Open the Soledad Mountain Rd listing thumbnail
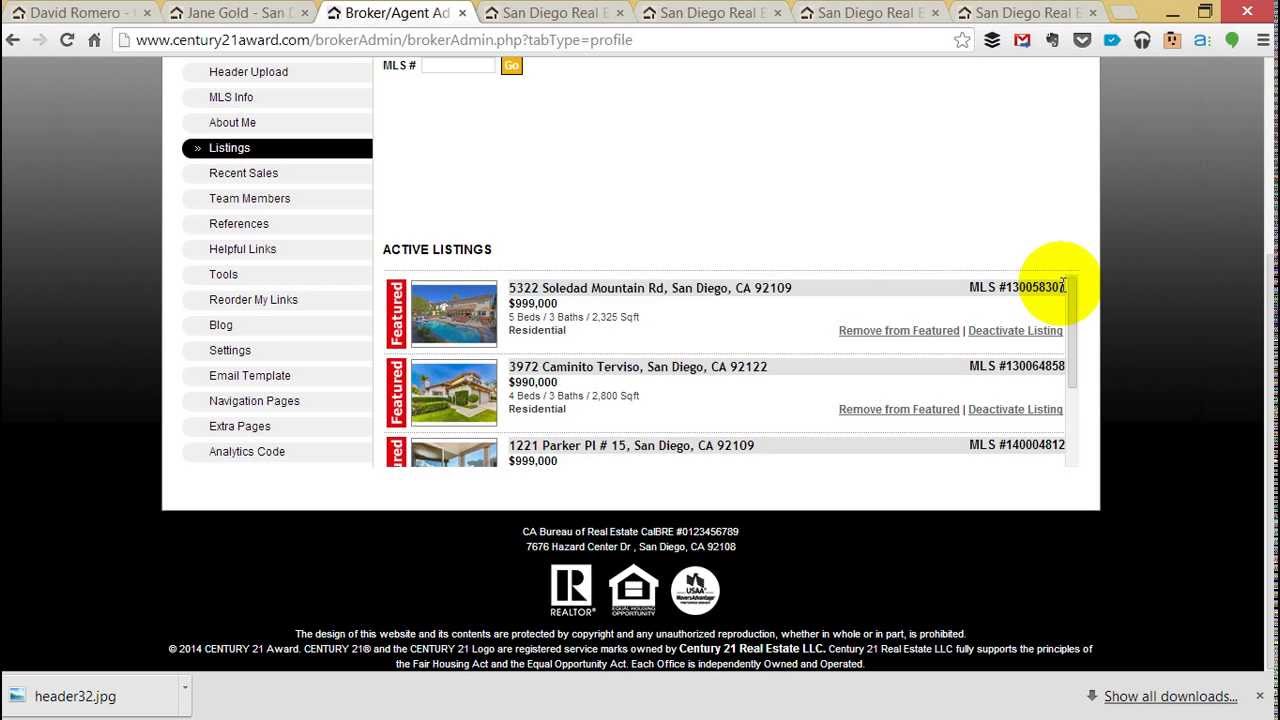This screenshot has width=1280, height=720. [454, 313]
